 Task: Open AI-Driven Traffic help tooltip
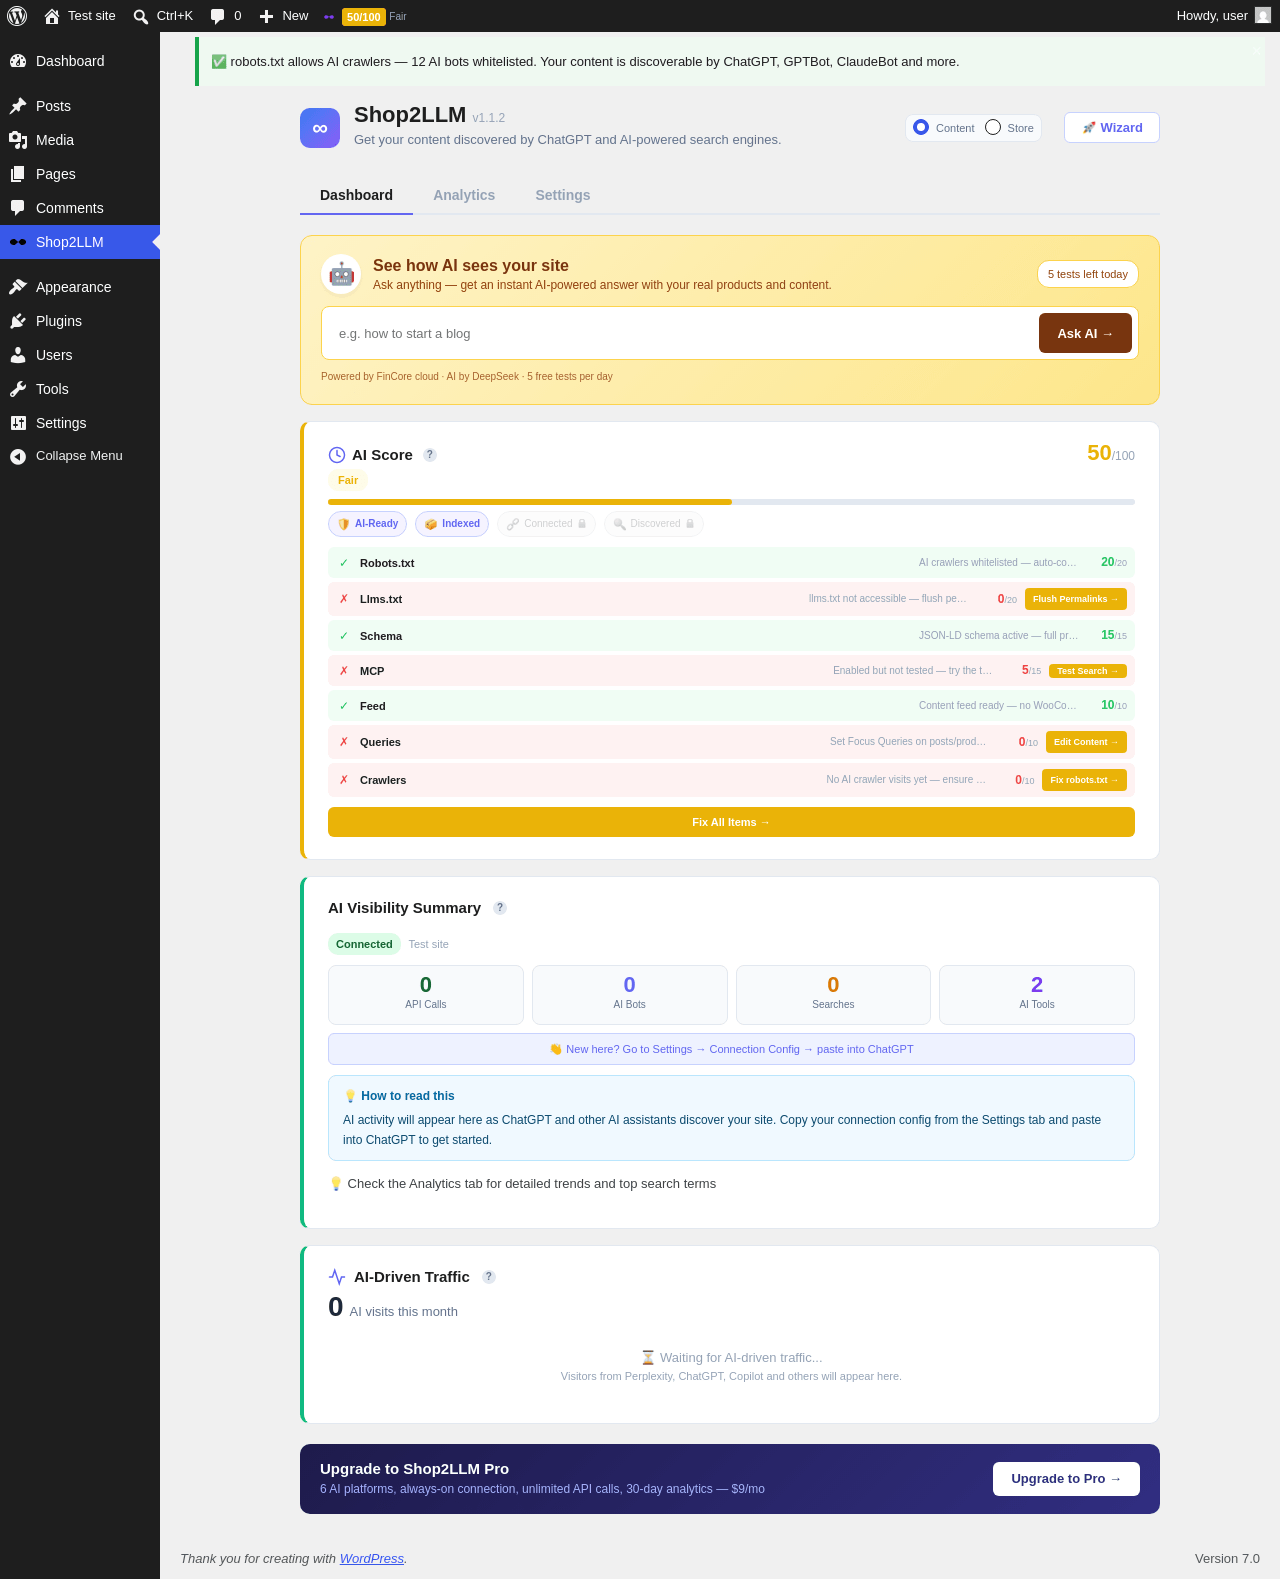click(489, 1277)
